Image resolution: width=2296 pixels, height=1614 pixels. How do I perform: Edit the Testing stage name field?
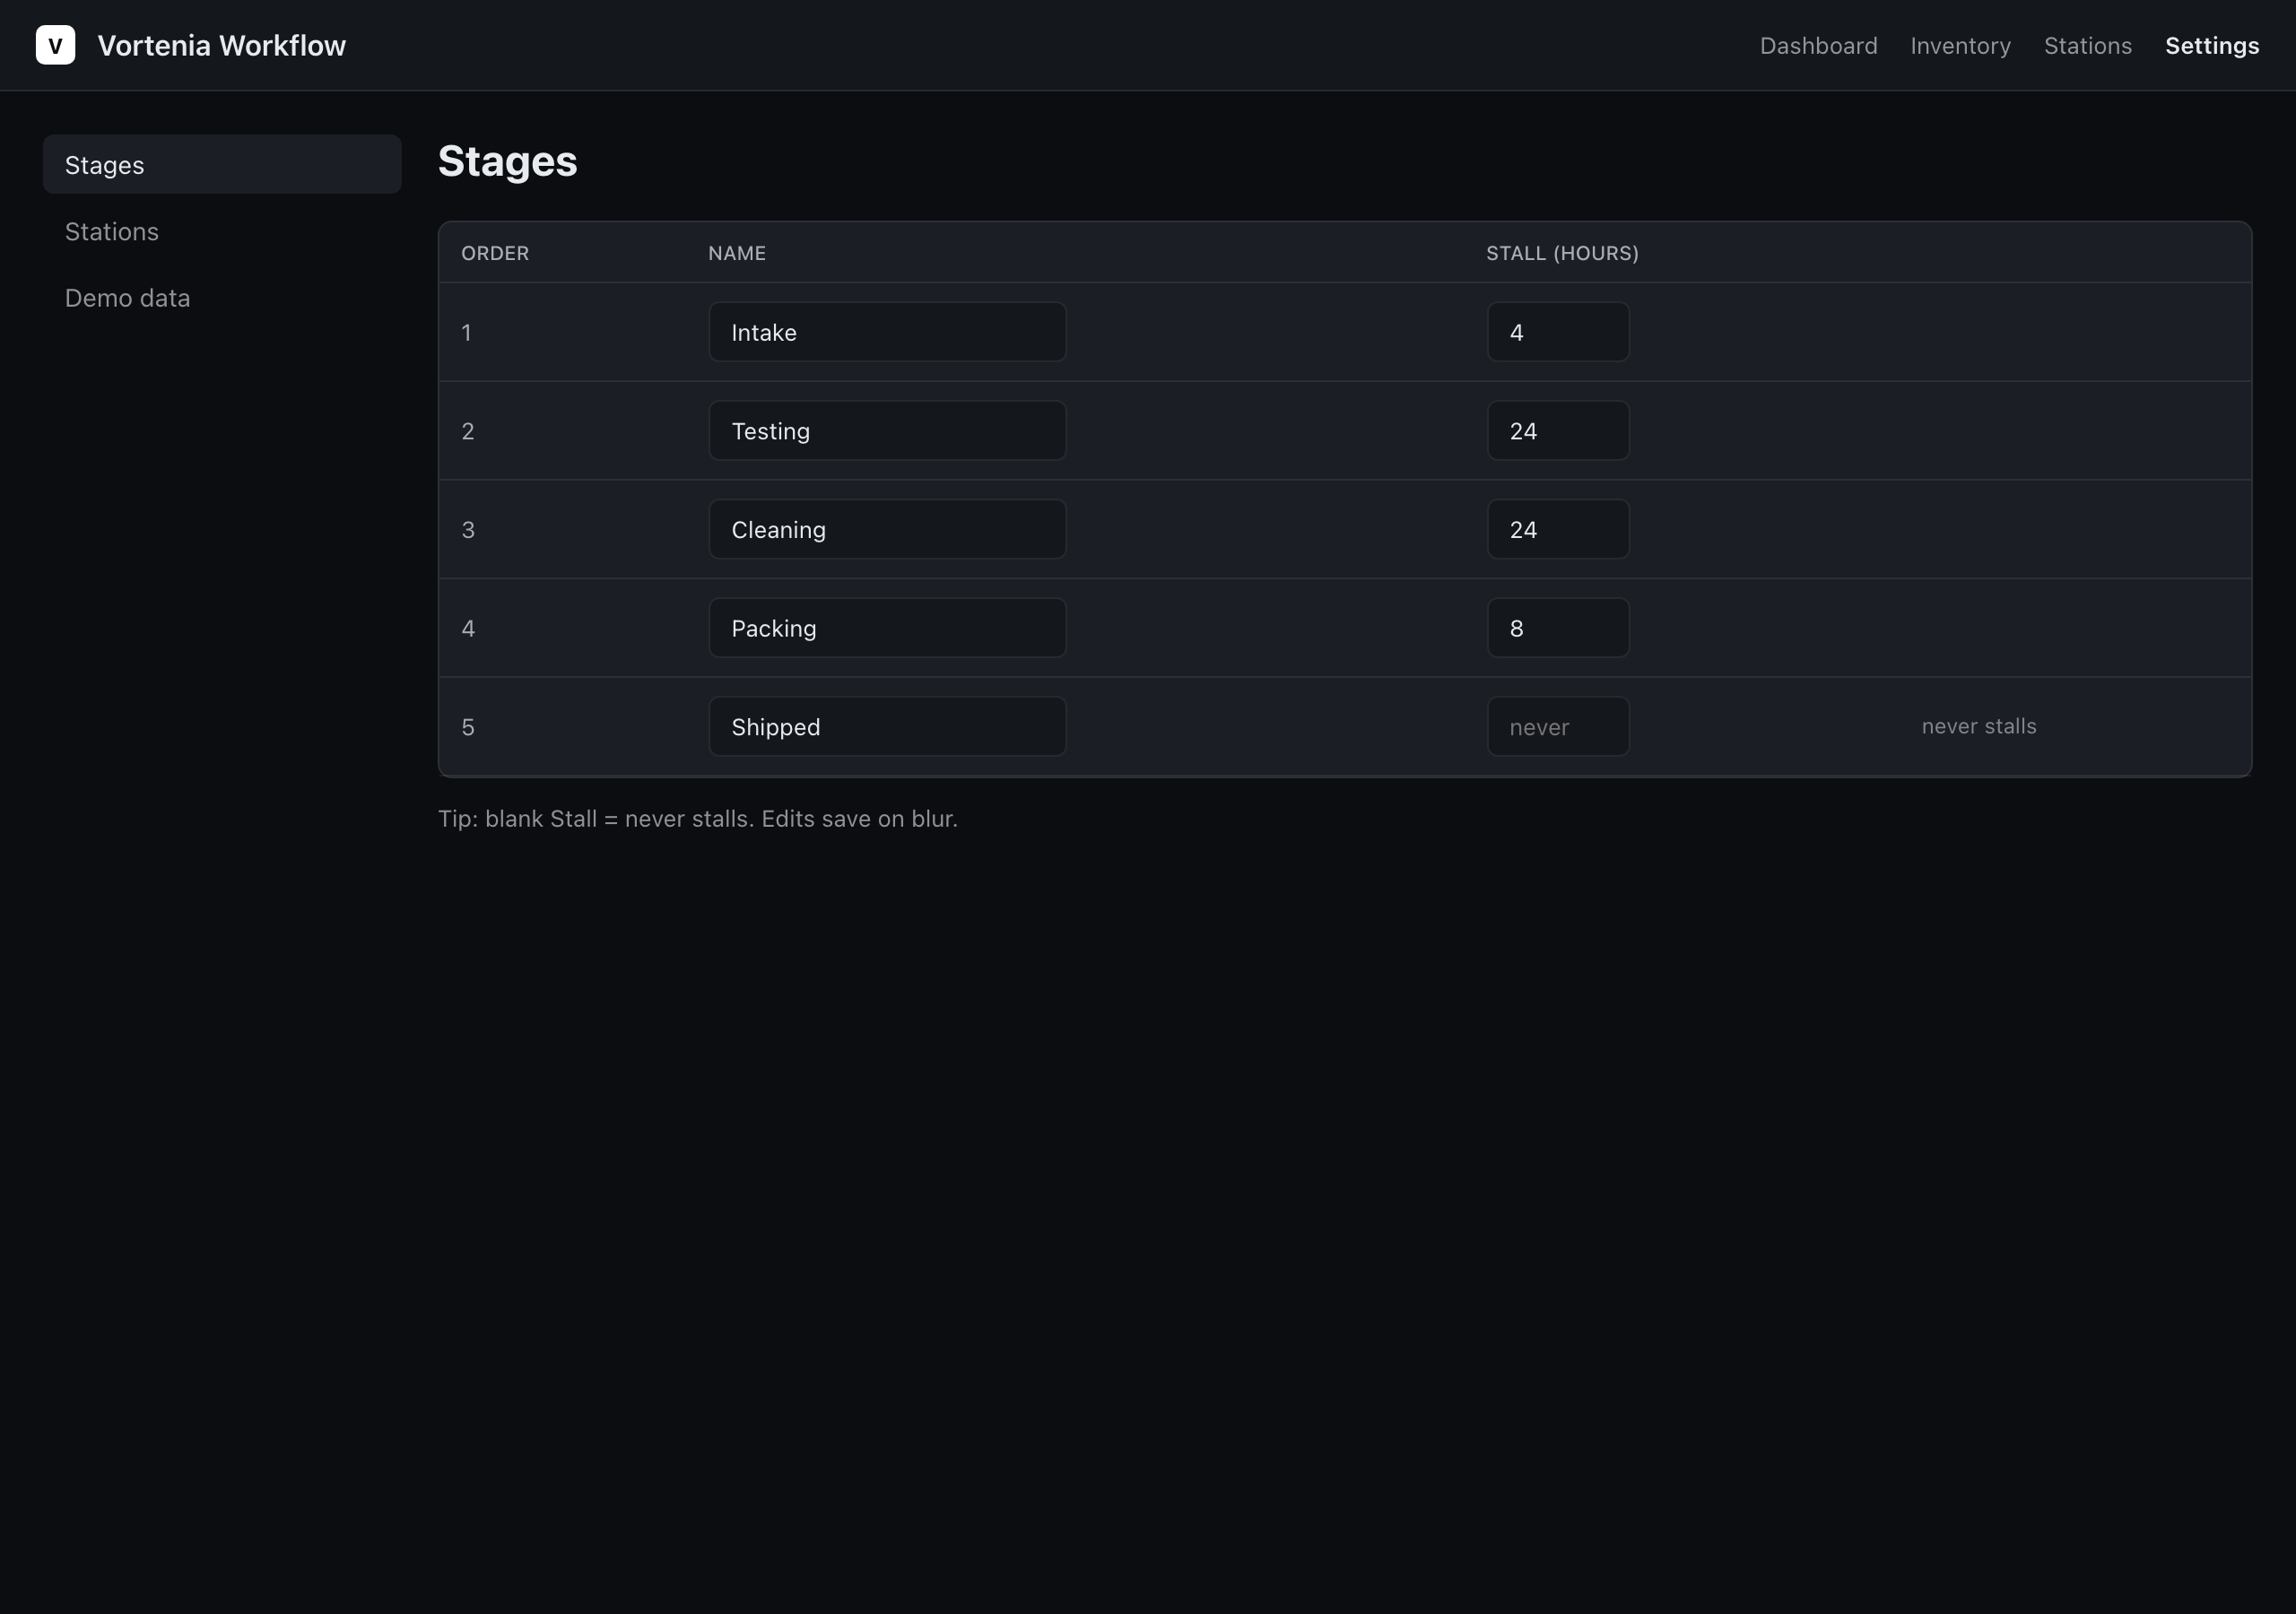[x=887, y=431]
